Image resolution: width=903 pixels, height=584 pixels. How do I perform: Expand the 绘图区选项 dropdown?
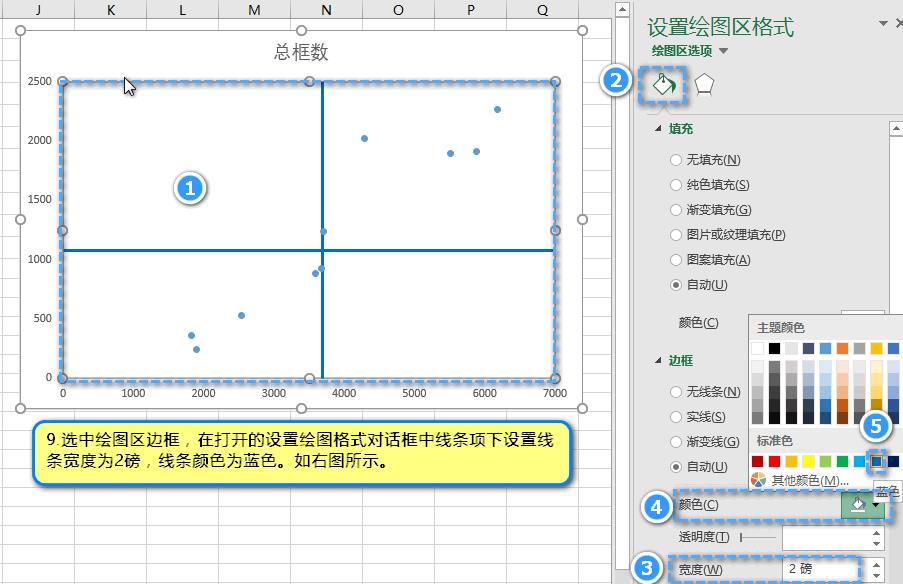(723, 51)
